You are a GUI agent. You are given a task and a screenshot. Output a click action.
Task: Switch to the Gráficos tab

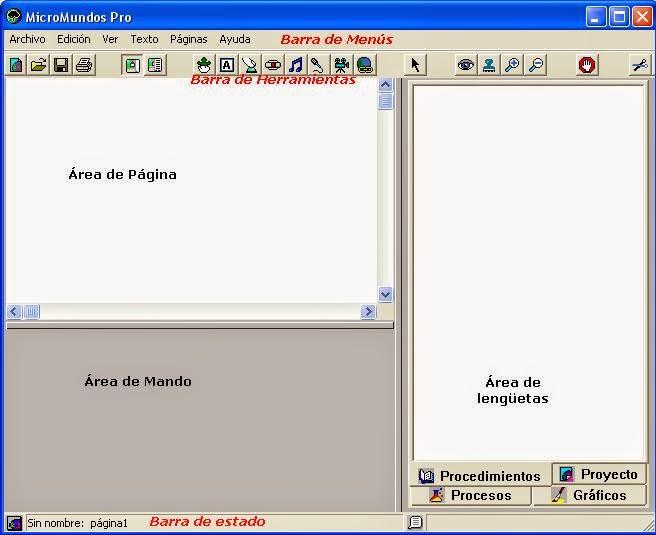click(x=589, y=495)
